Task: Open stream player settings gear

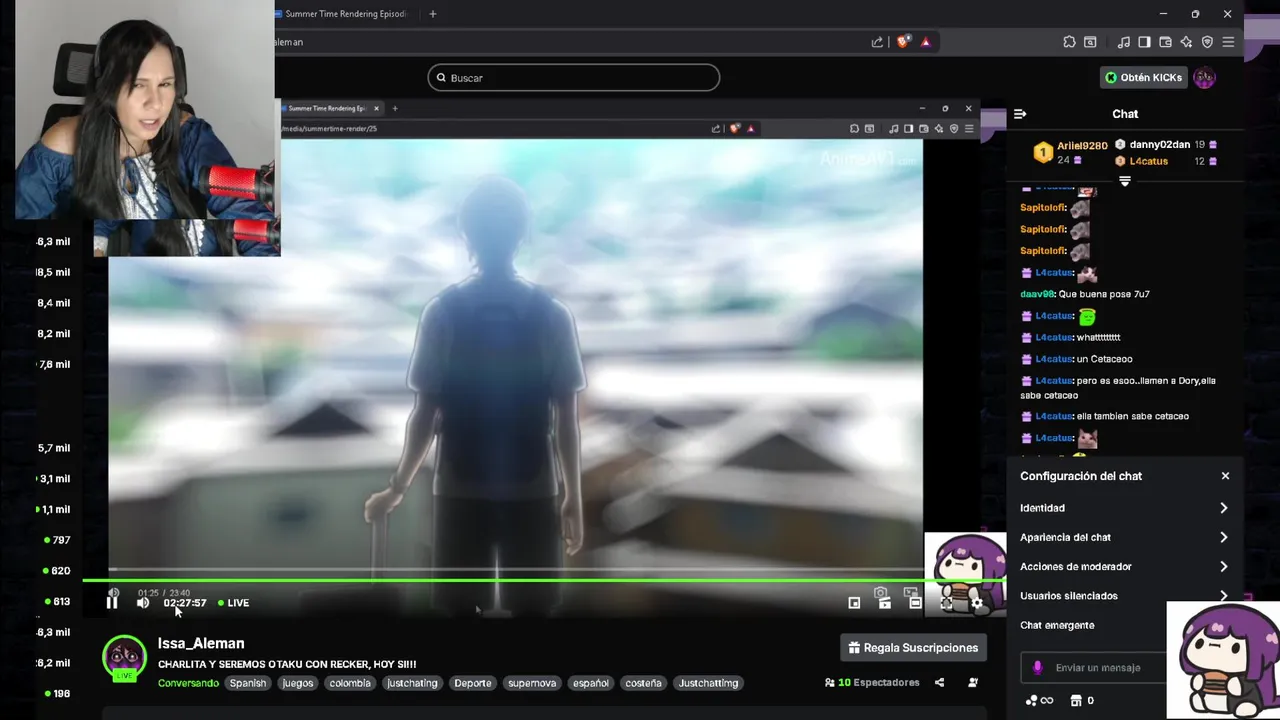Action: [x=977, y=603]
